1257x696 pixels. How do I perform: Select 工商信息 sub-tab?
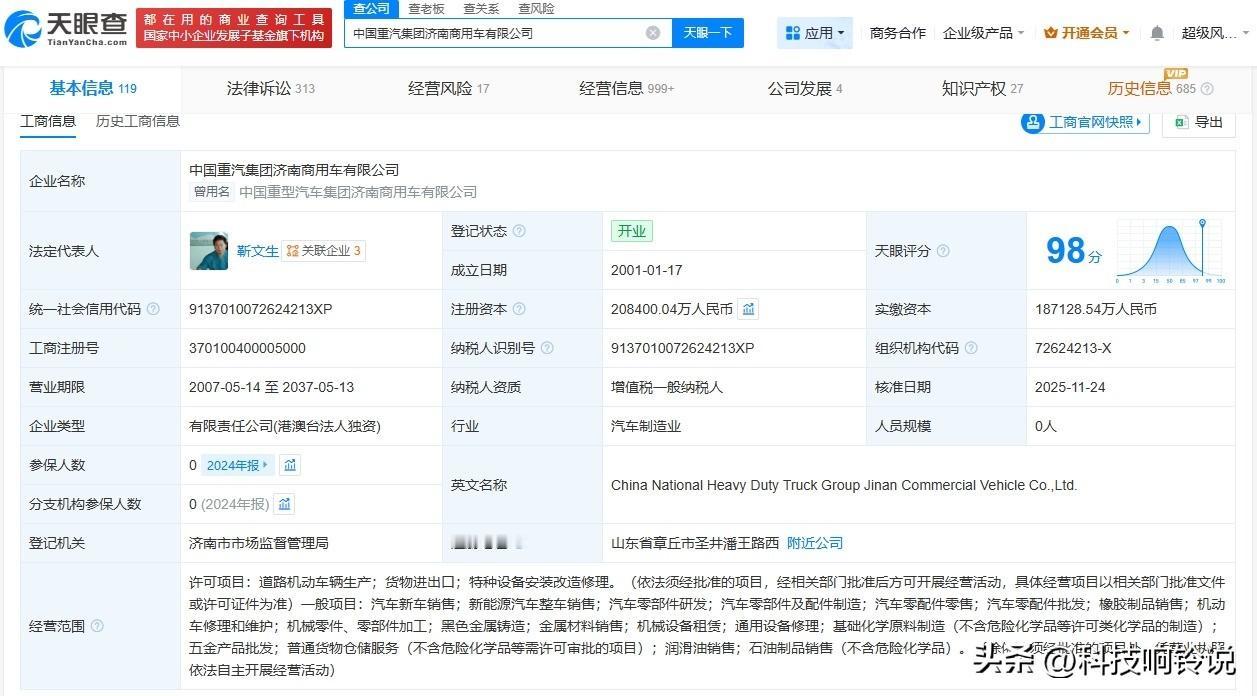point(48,121)
